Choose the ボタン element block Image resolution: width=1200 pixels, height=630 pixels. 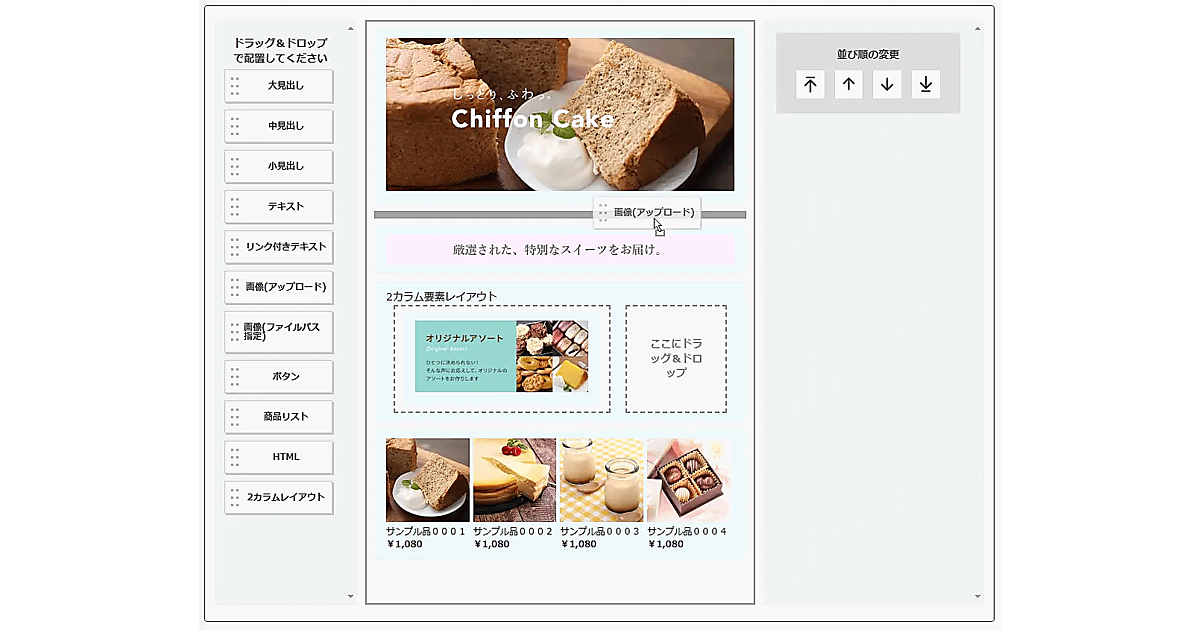point(279,377)
